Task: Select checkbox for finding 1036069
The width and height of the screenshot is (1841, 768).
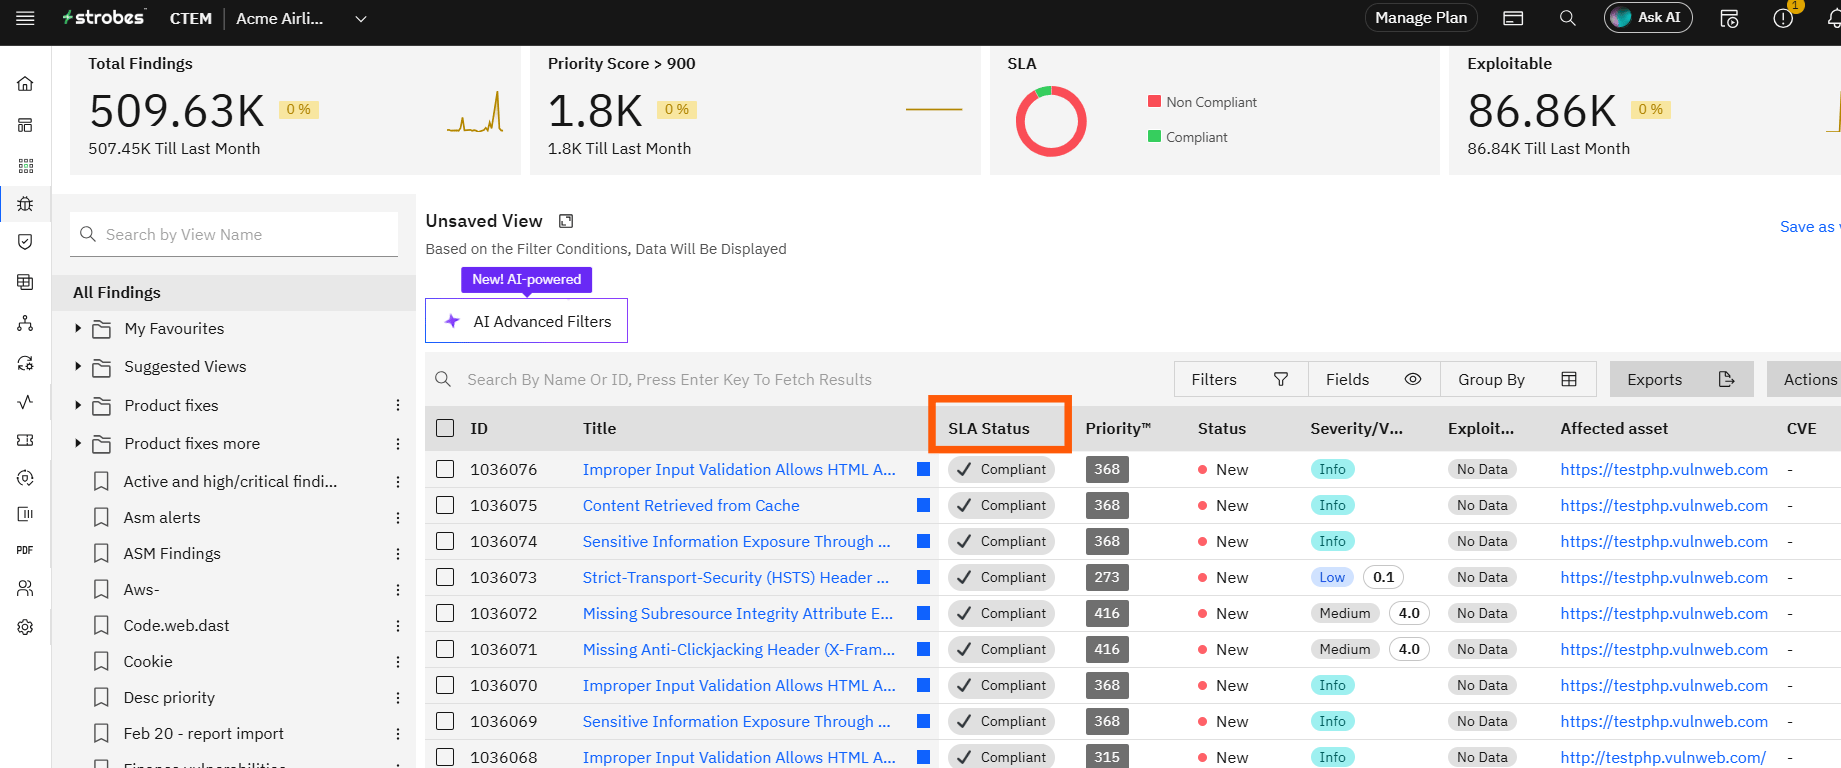Action: 445,721
